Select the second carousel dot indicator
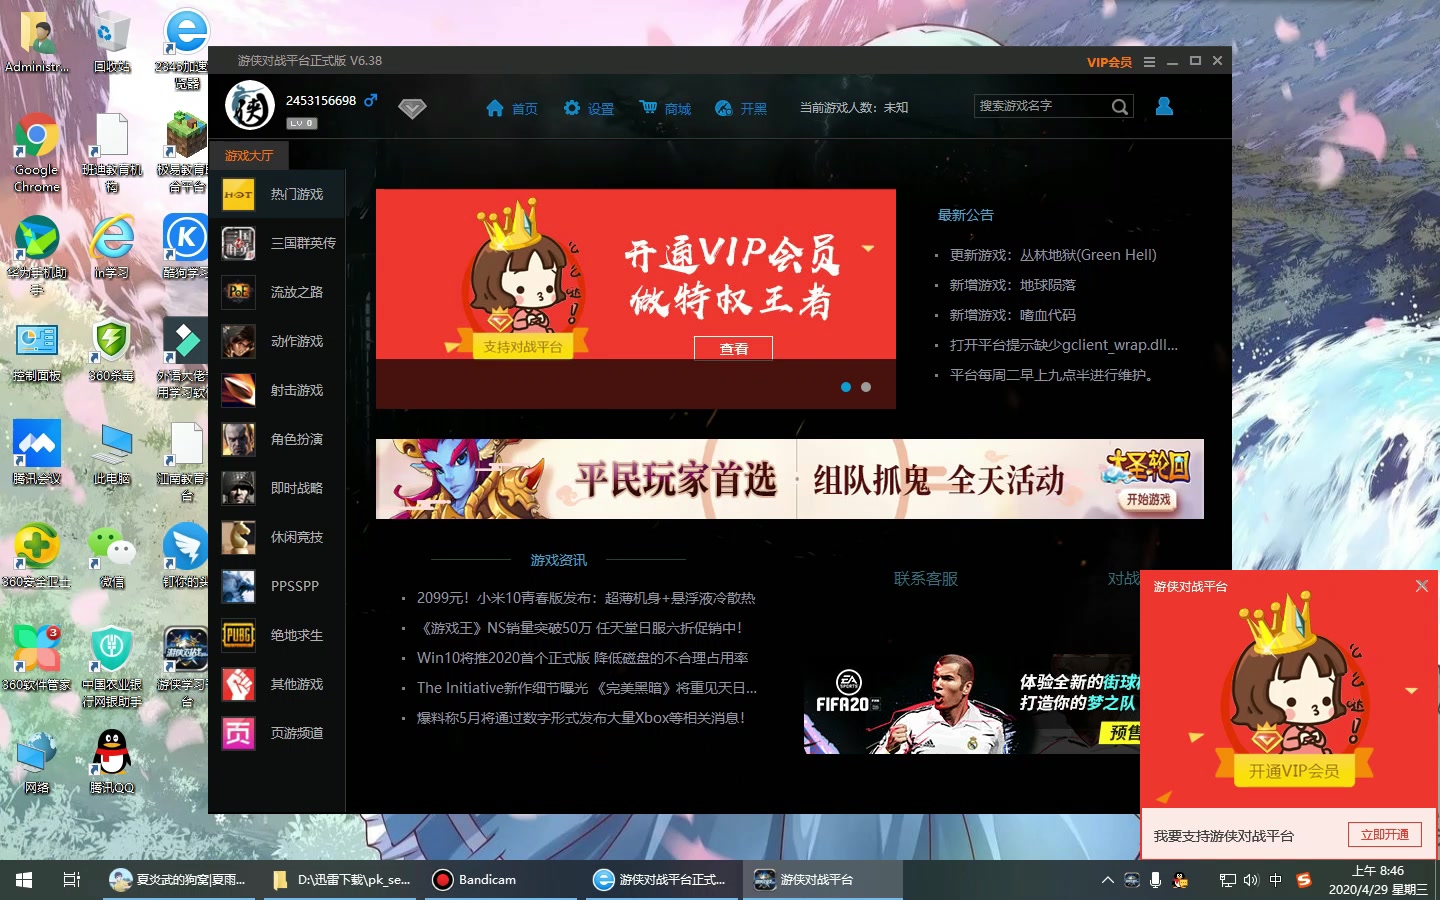This screenshot has width=1440, height=900. [x=865, y=387]
